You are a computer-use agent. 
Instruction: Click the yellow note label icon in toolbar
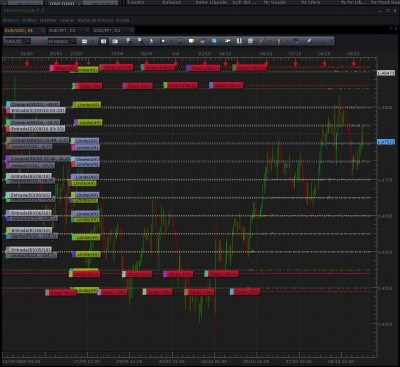coord(192,41)
